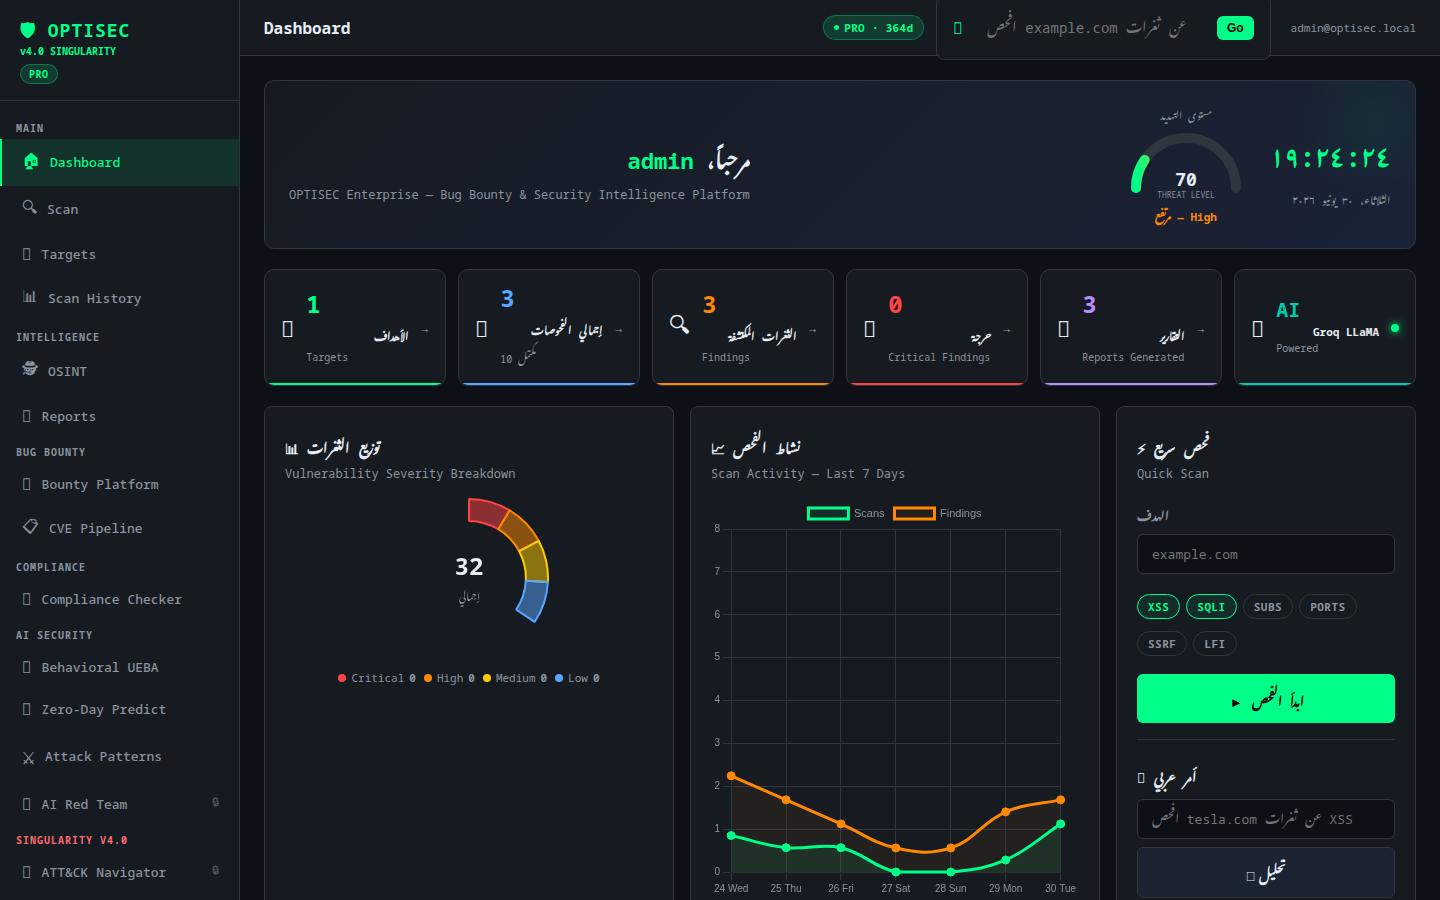Click the Vulnerability Severity Breakdown subtitle
This screenshot has height=900, width=1440.
tap(400, 474)
